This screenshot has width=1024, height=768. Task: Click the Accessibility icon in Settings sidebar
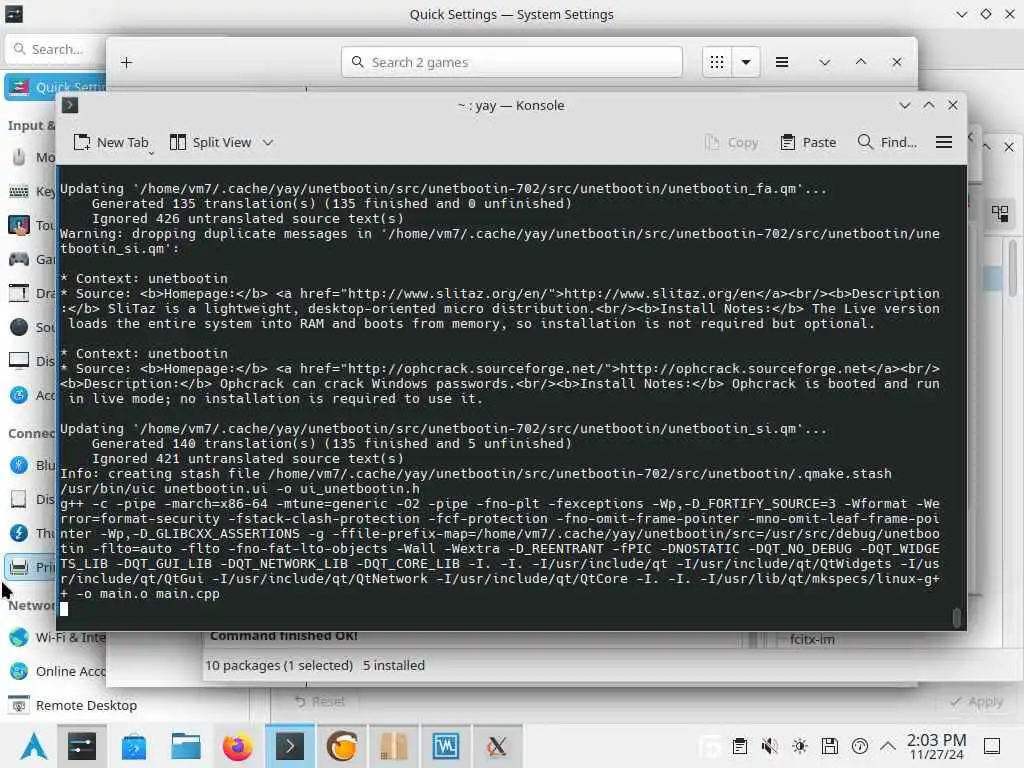point(19,395)
